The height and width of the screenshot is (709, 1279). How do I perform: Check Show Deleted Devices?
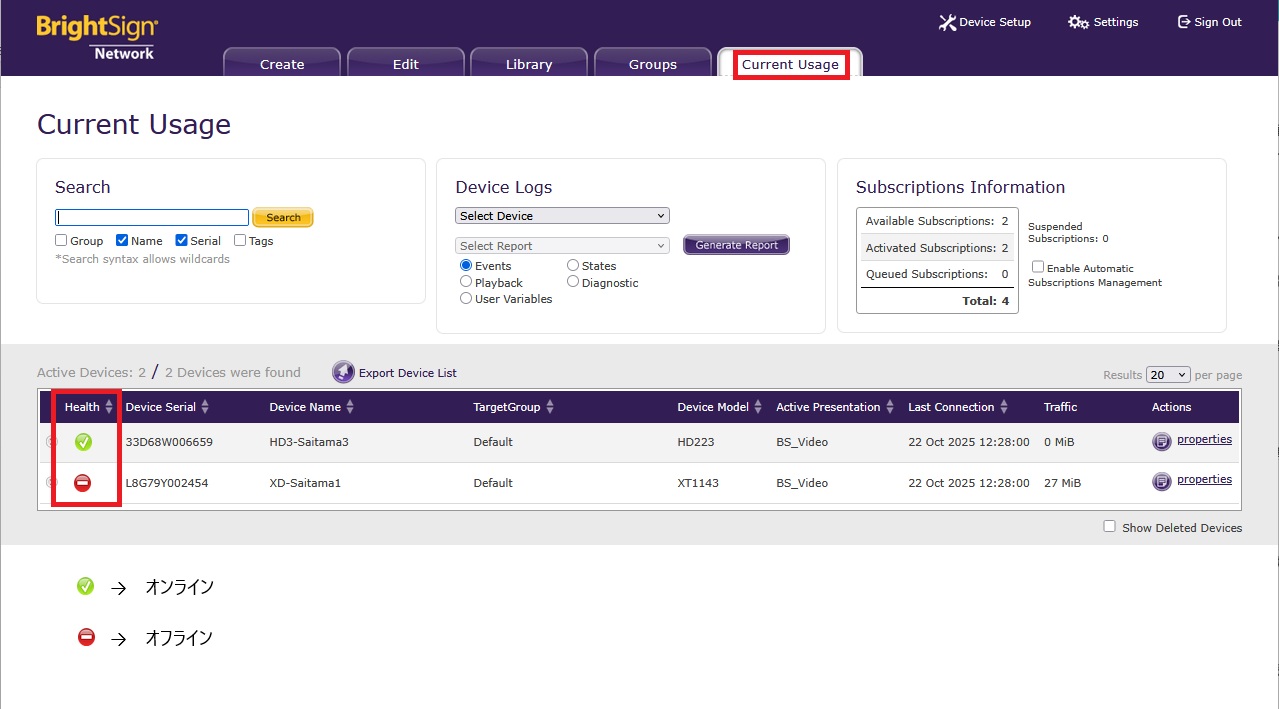click(1109, 526)
